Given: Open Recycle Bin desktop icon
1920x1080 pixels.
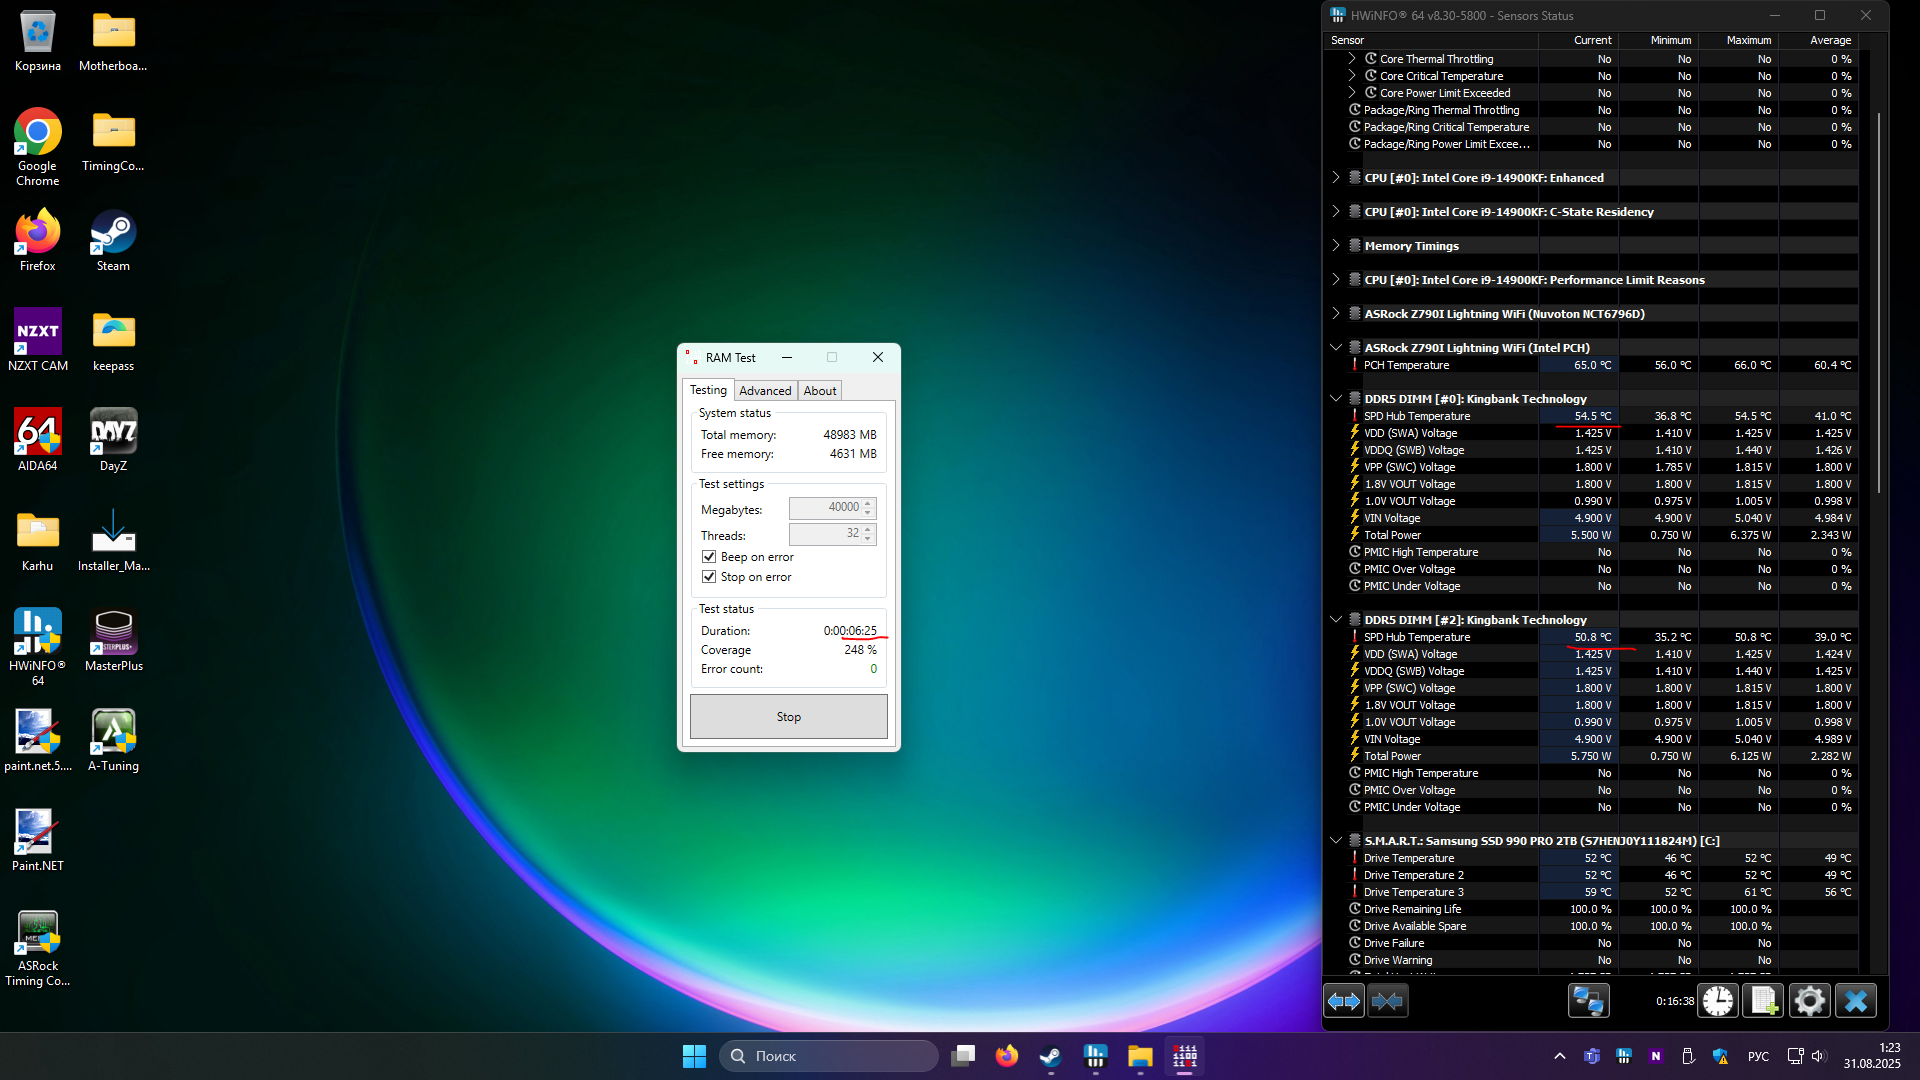Looking at the screenshot, I should pos(38,42).
